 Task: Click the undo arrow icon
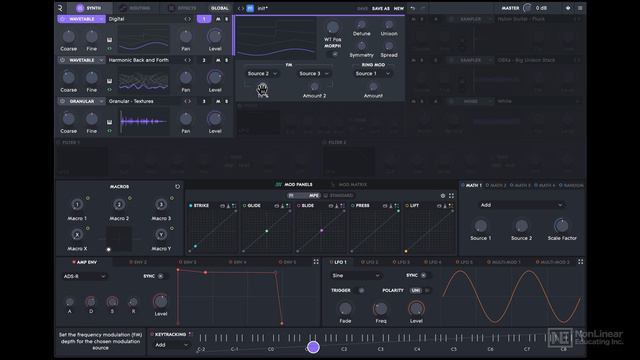(x=413, y=8)
